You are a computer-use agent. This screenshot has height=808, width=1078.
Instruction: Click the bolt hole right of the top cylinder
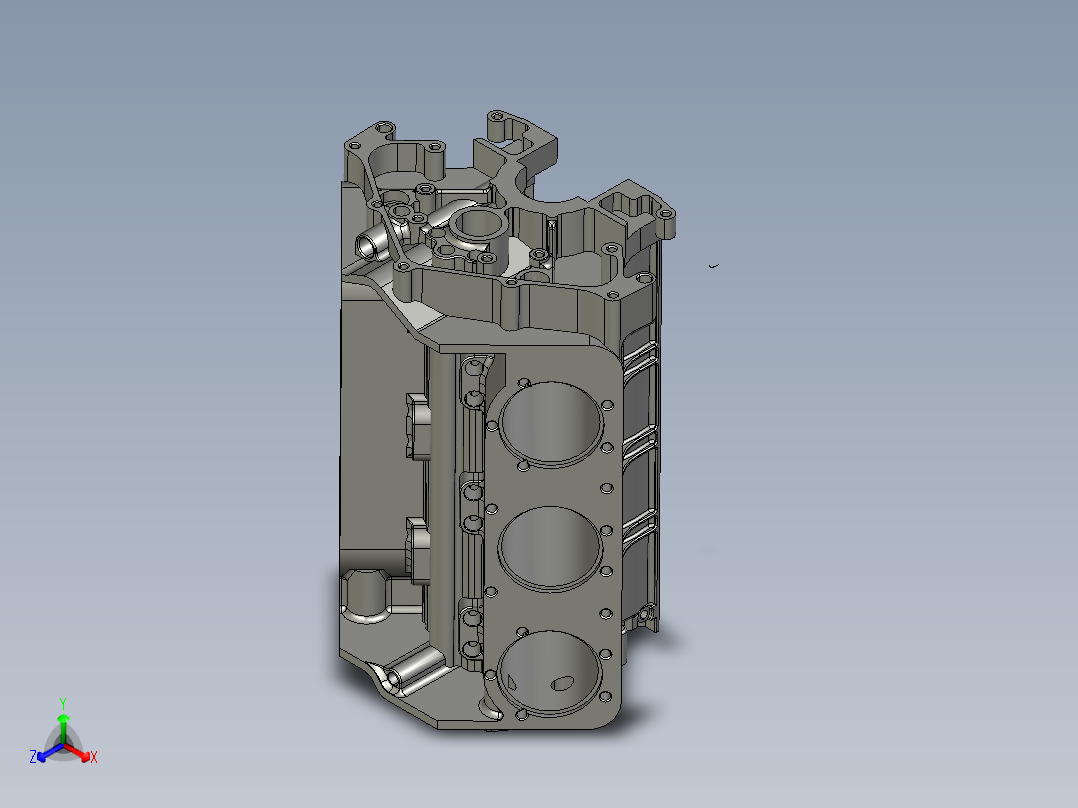coord(607,406)
